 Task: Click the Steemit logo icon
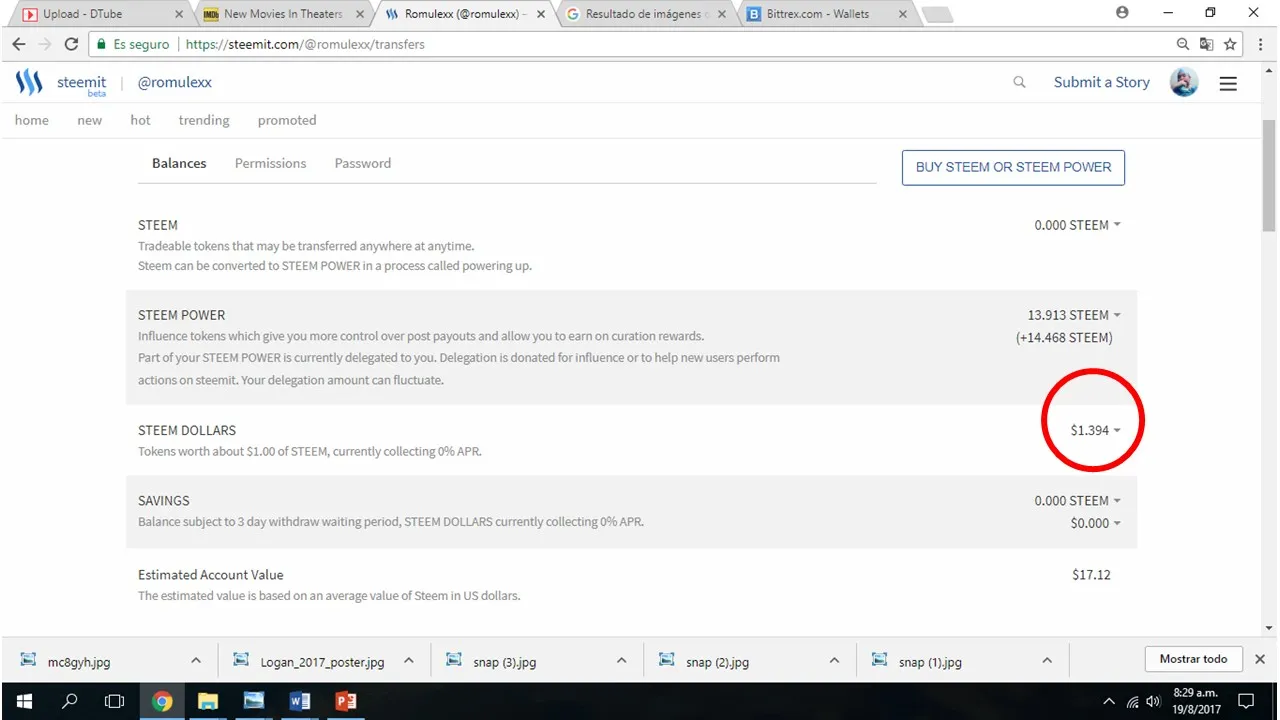click(x=29, y=82)
